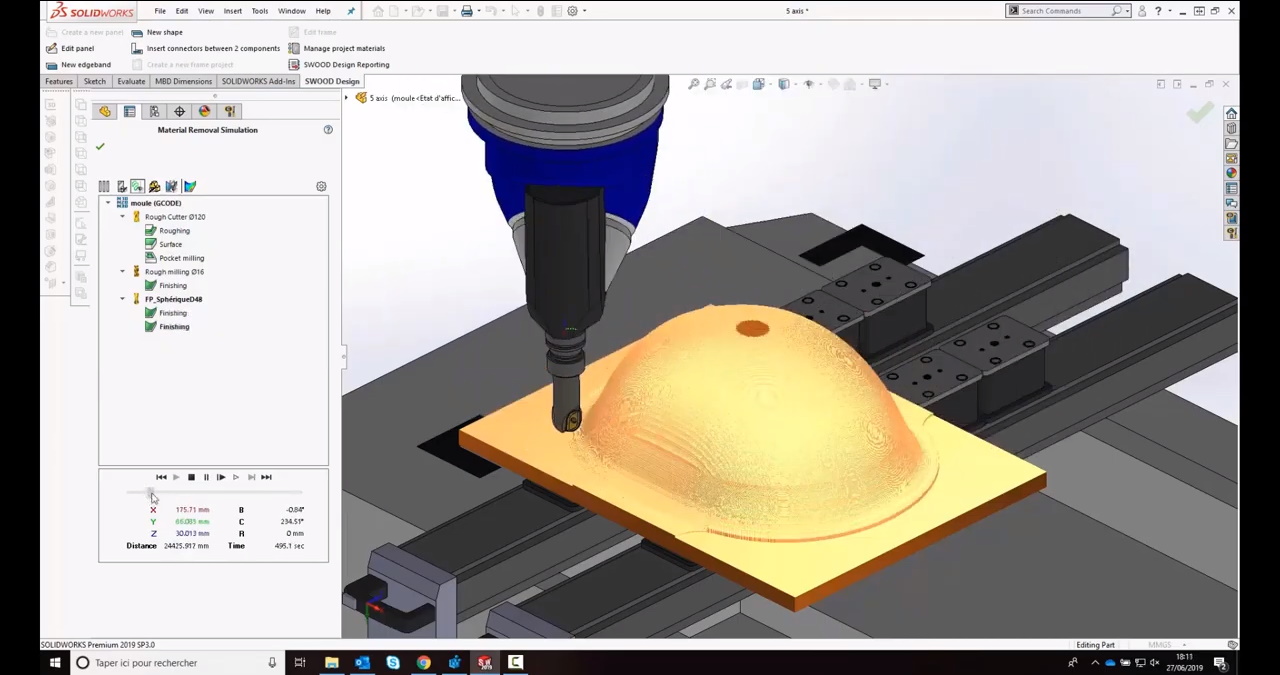Open the DimXpert crosshair panel tab
1280x675 pixels.
(180, 112)
